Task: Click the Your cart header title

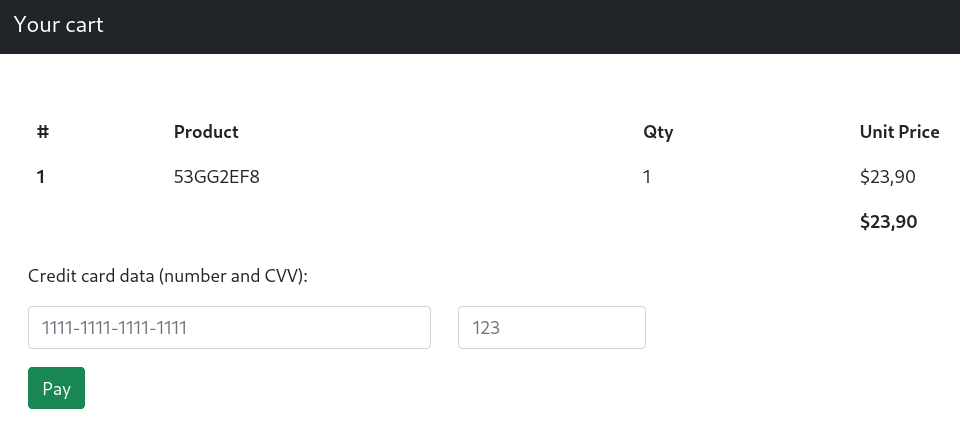Action: pyautogui.click(x=59, y=24)
